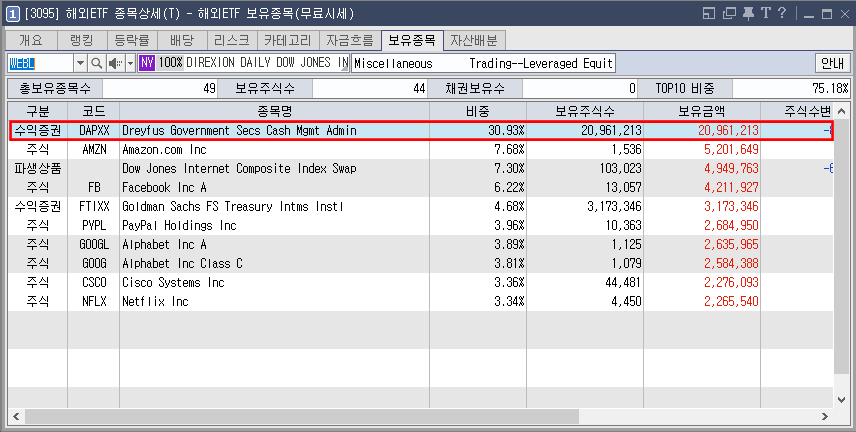Switch to the 랭킹 tab
Viewport: 856px width, 432px height.
(x=82, y=40)
